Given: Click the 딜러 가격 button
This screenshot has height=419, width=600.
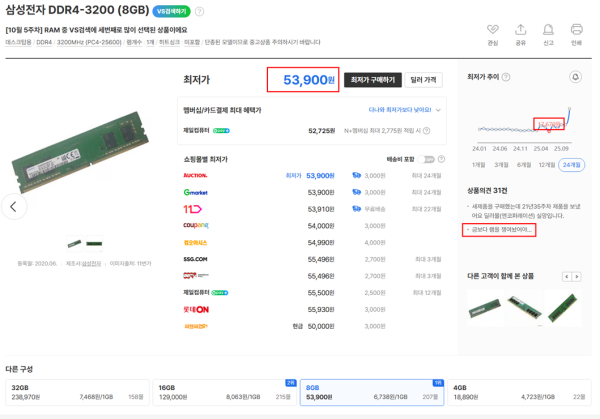Looking at the screenshot, I should [x=423, y=79].
